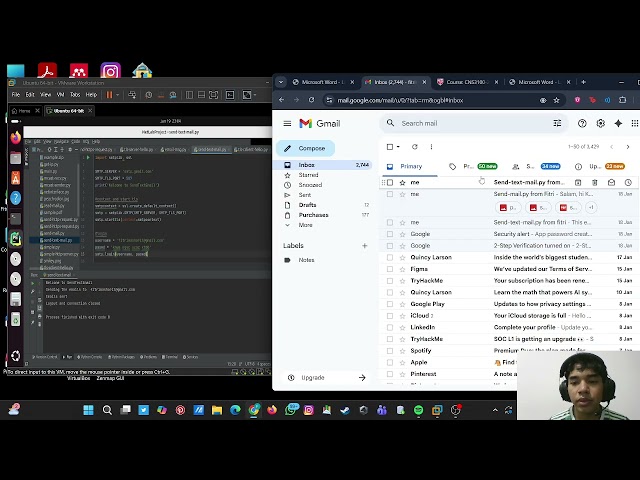
Task: Click the Compose button
Action: point(306,148)
